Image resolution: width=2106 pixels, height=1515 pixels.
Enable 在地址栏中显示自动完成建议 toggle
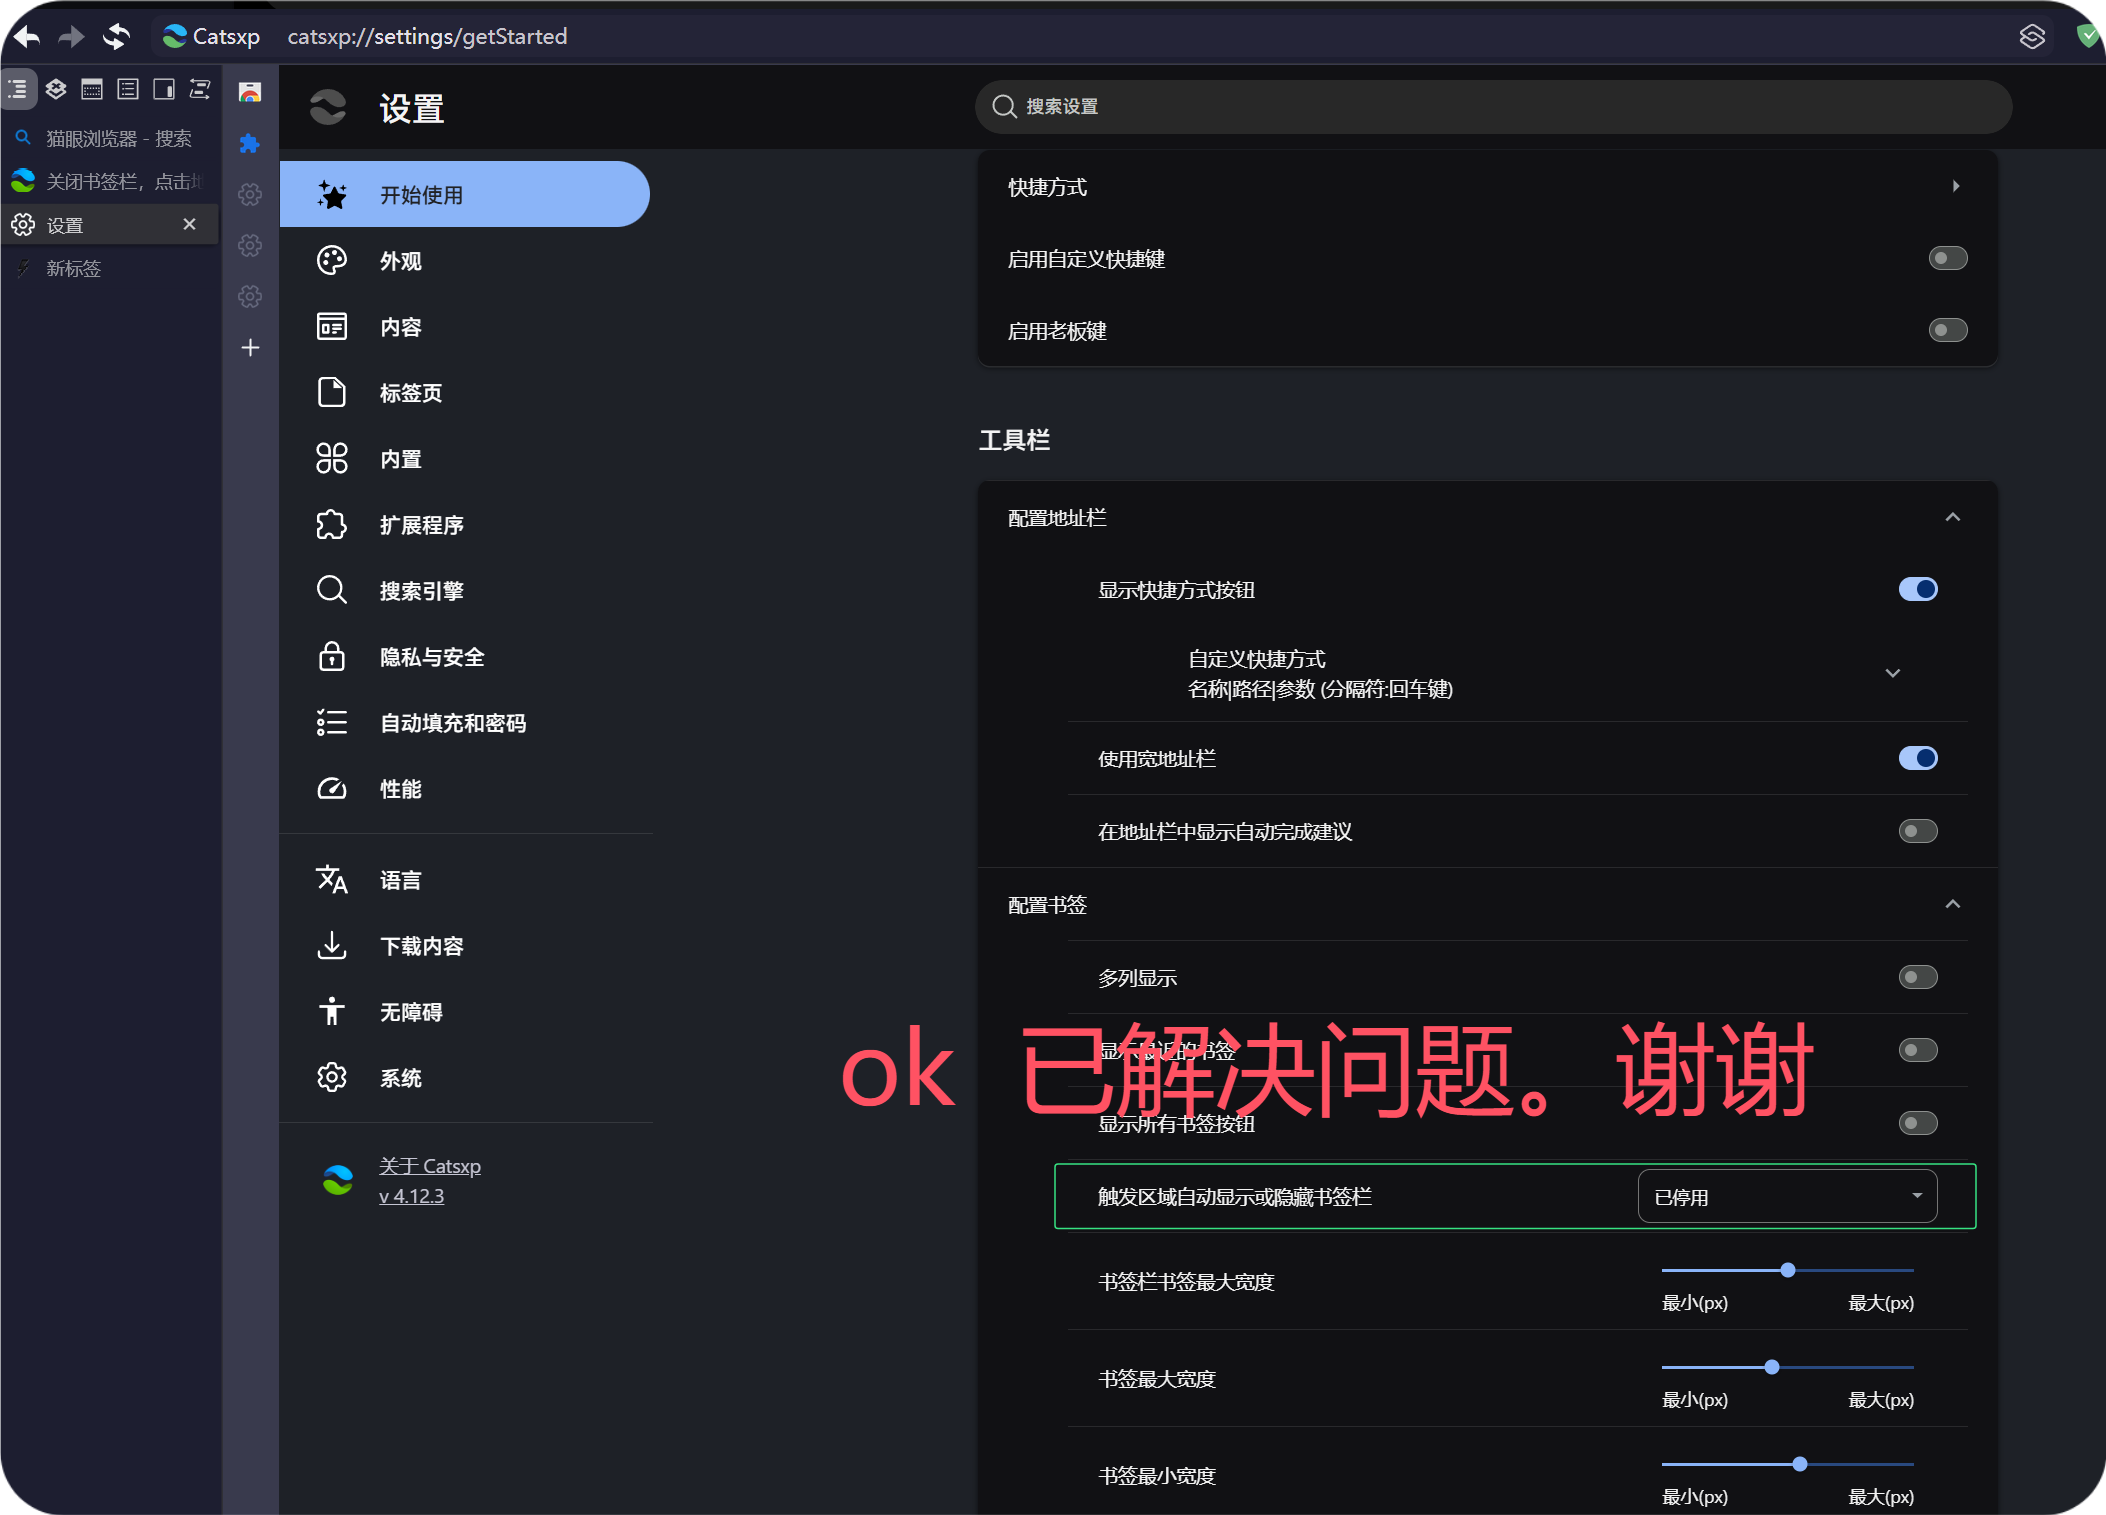pyautogui.click(x=1917, y=831)
